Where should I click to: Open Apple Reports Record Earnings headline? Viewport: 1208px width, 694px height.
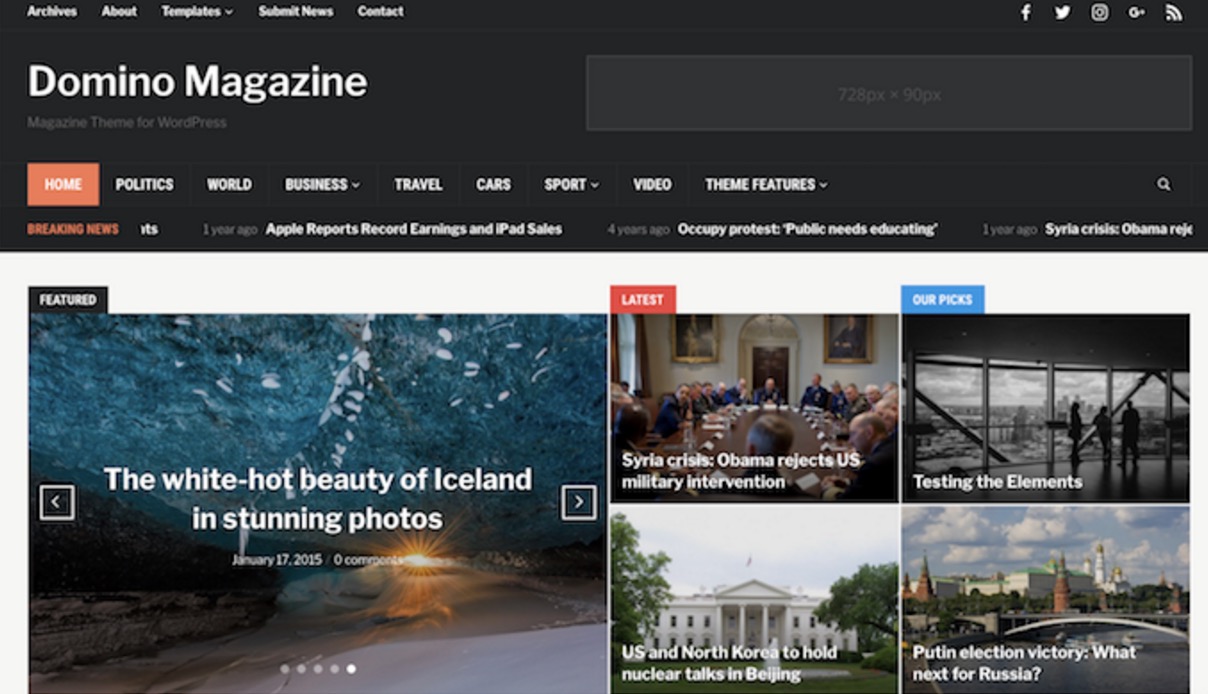coord(413,229)
